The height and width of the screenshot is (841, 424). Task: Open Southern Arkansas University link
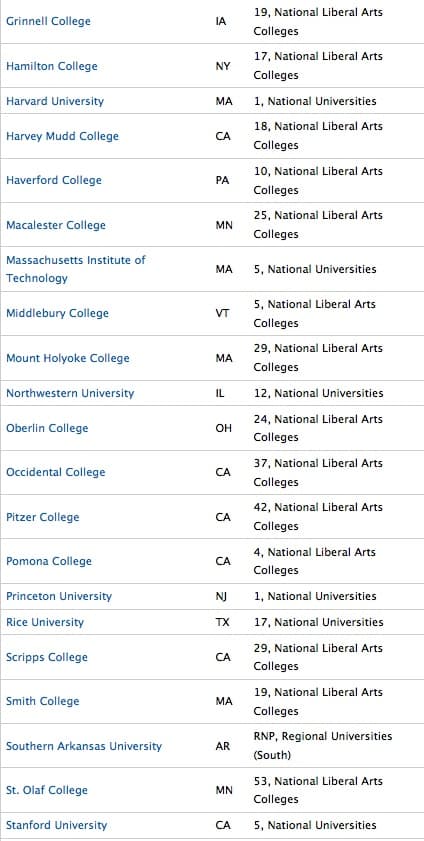point(84,746)
